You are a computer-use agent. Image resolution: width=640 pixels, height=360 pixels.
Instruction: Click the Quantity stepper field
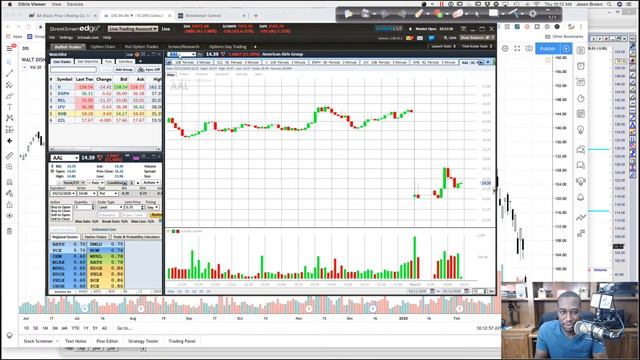(84, 207)
